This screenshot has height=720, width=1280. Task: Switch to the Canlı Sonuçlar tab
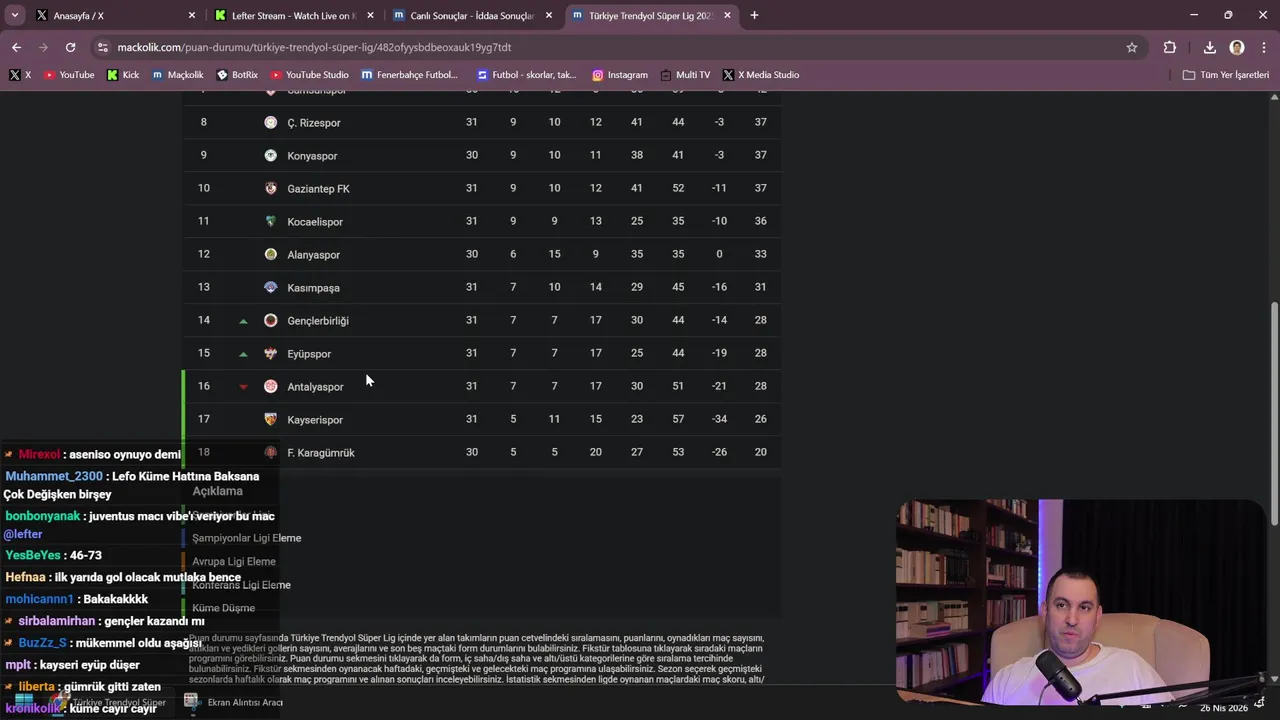[x=473, y=16]
